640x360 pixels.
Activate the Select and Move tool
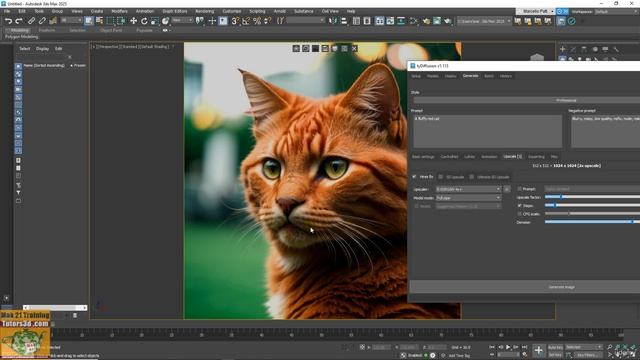pos(133,21)
